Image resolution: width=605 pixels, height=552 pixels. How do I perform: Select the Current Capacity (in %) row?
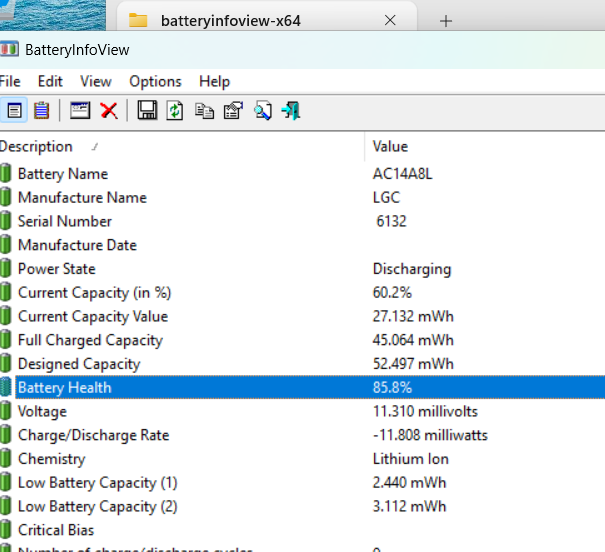pos(302,292)
